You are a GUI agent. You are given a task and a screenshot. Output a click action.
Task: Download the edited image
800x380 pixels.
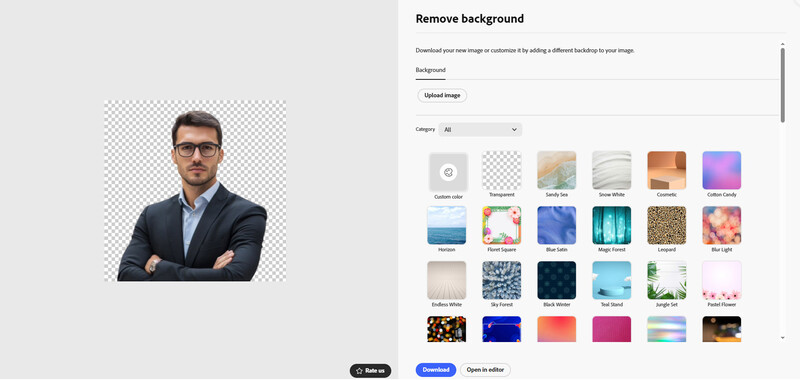(x=436, y=370)
